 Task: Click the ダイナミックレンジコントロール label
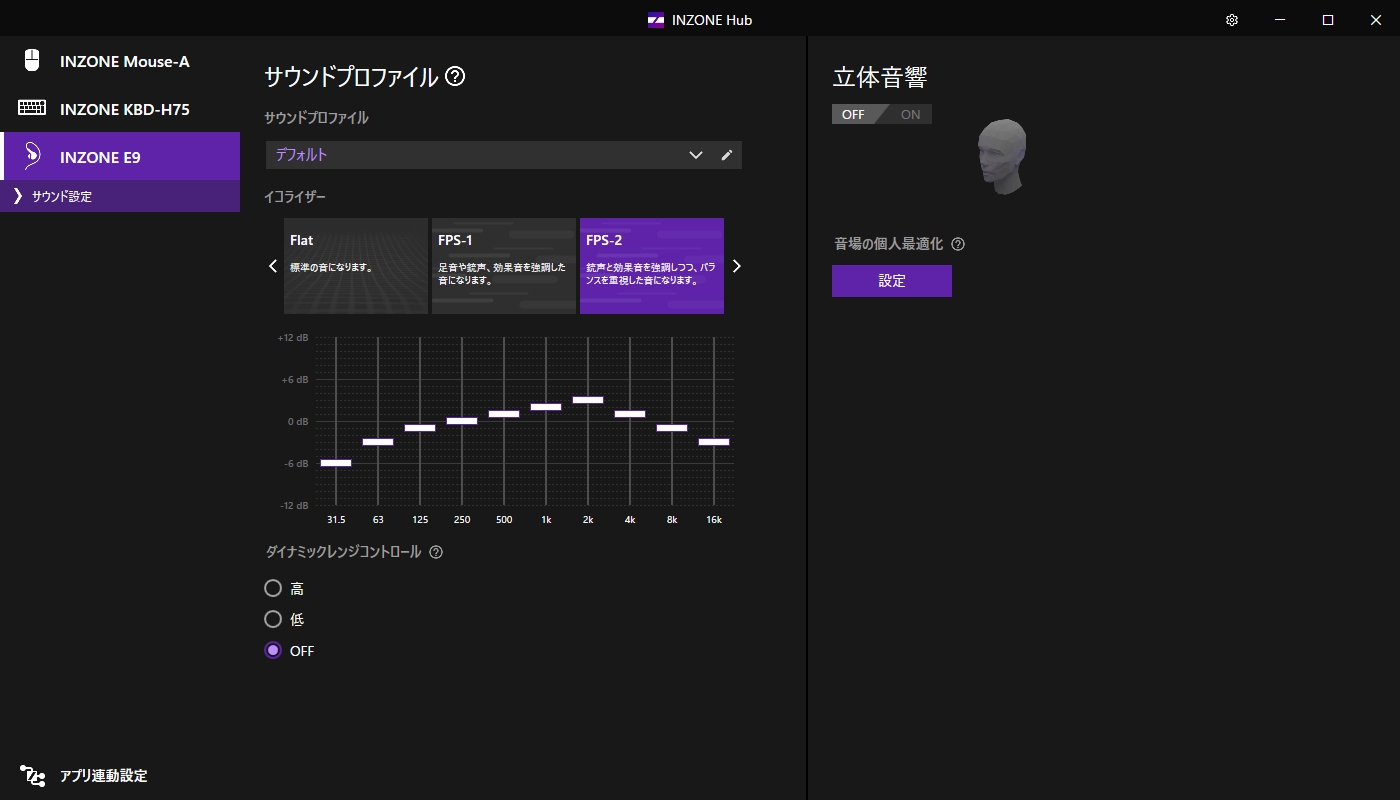pos(343,552)
